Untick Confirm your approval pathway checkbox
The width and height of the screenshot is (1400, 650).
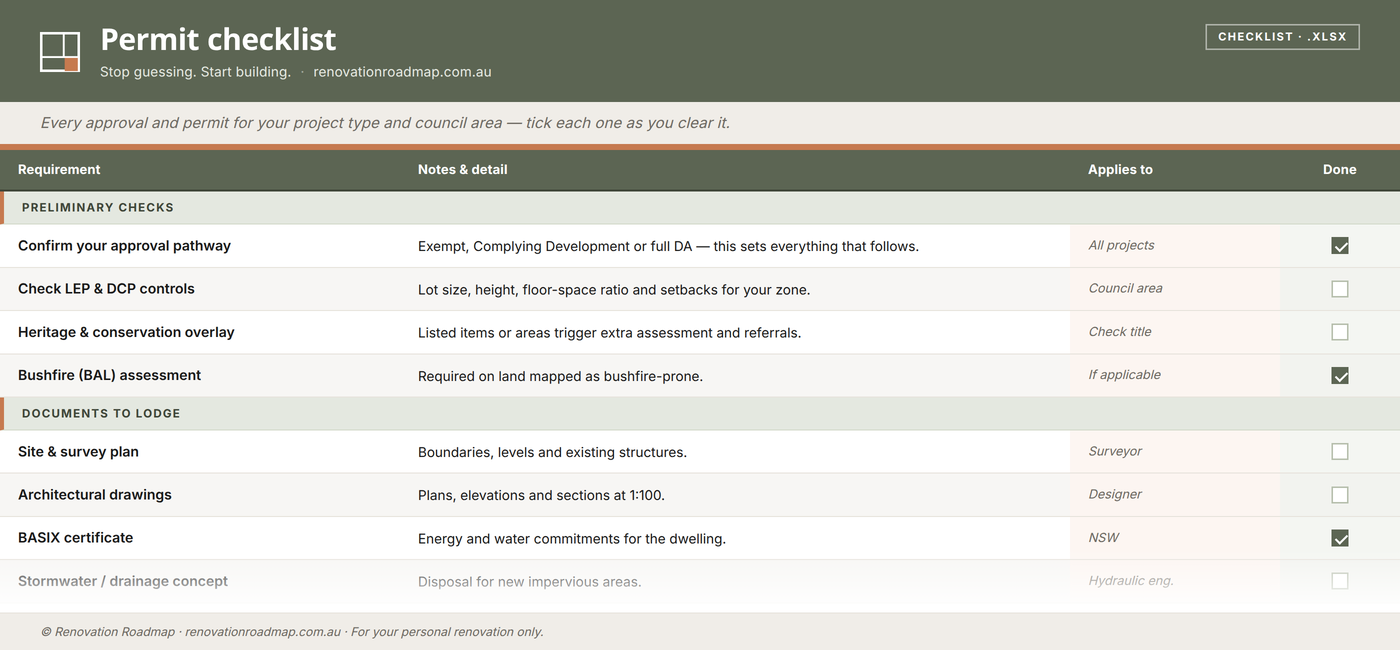(x=1340, y=246)
